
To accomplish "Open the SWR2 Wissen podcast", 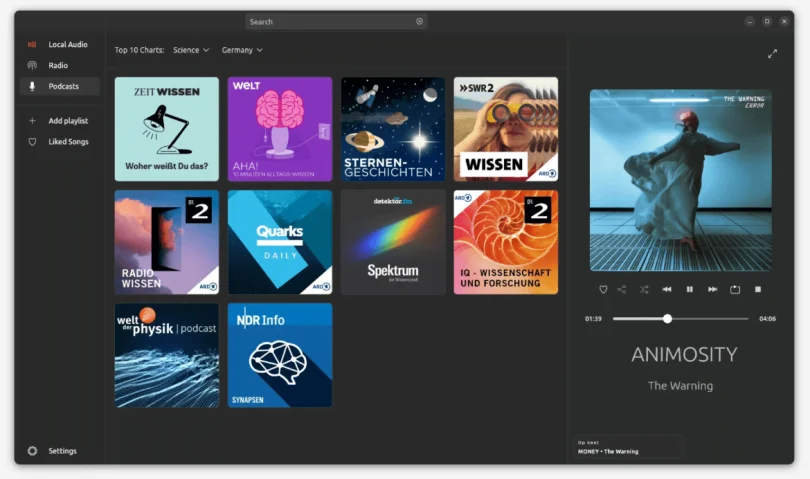I will [506, 129].
